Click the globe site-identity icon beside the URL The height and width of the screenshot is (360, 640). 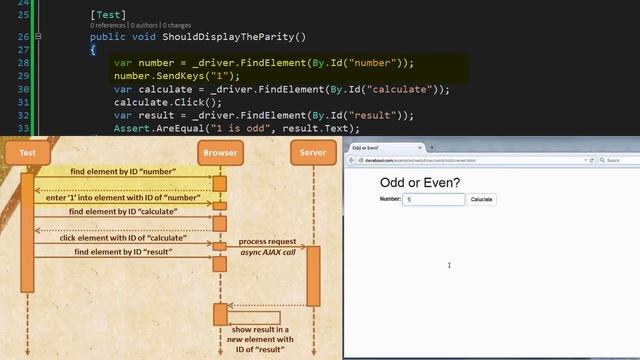point(361,160)
